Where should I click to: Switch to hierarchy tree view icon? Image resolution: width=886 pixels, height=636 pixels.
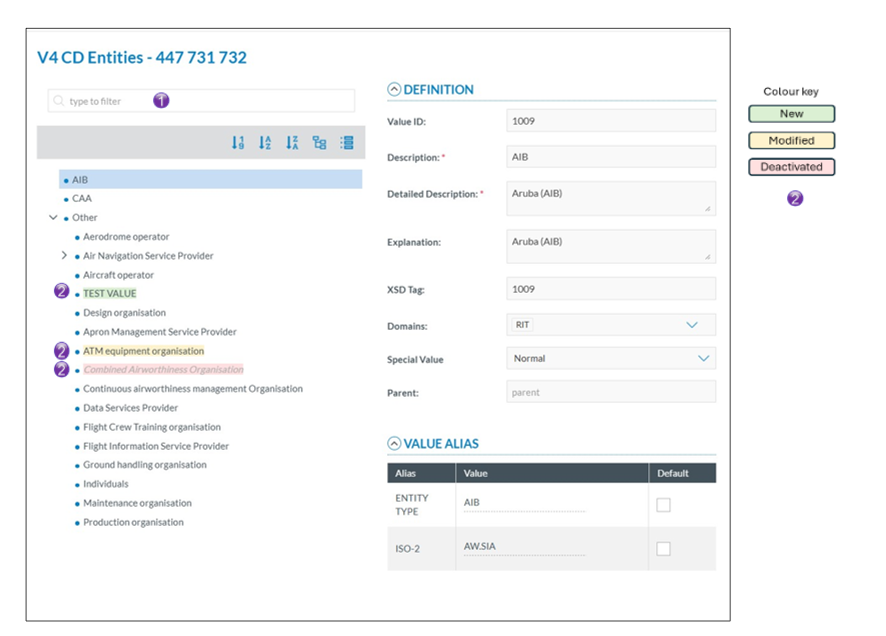point(319,143)
